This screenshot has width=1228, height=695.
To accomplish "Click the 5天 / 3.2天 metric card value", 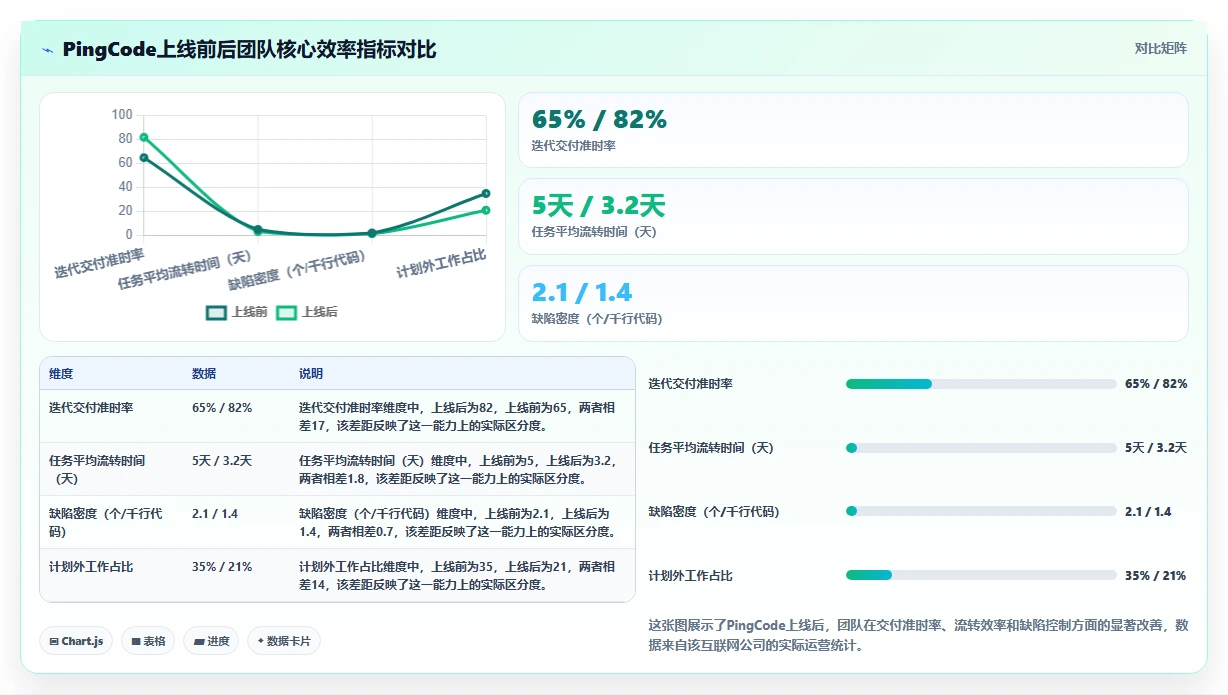I will [x=598, y=206].
